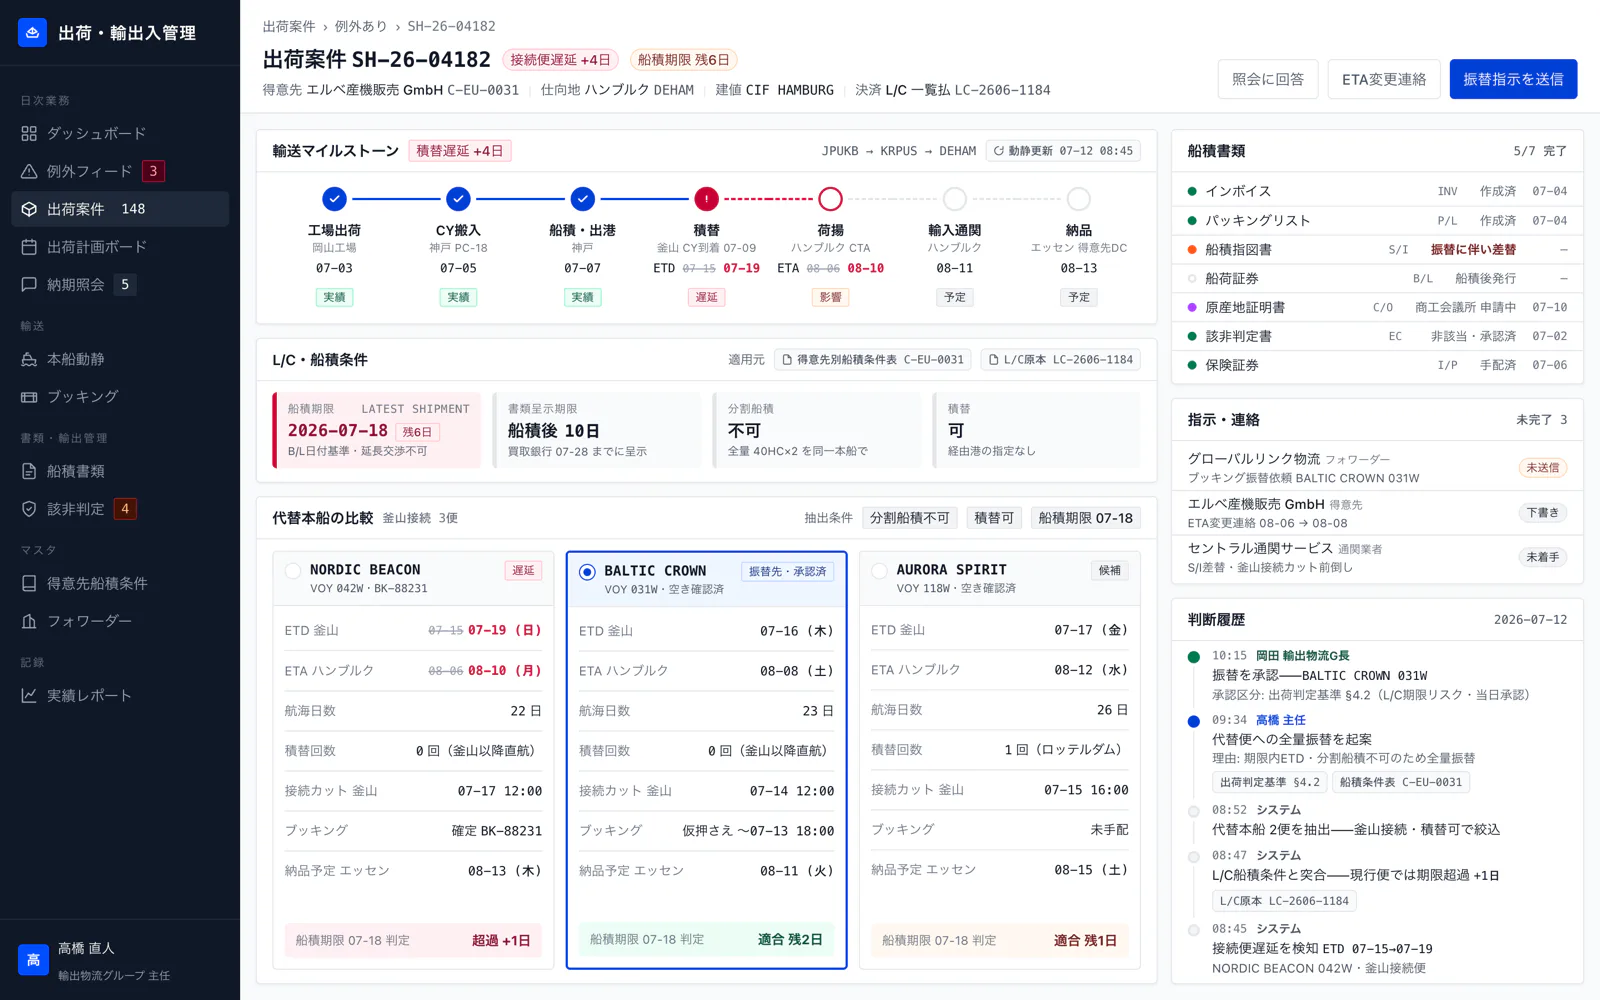Image resolution: width=1600 pixels, height=1000 pixels.
Task: Select the BALTIC CROWN radio button
Action: tap(587, 572)
